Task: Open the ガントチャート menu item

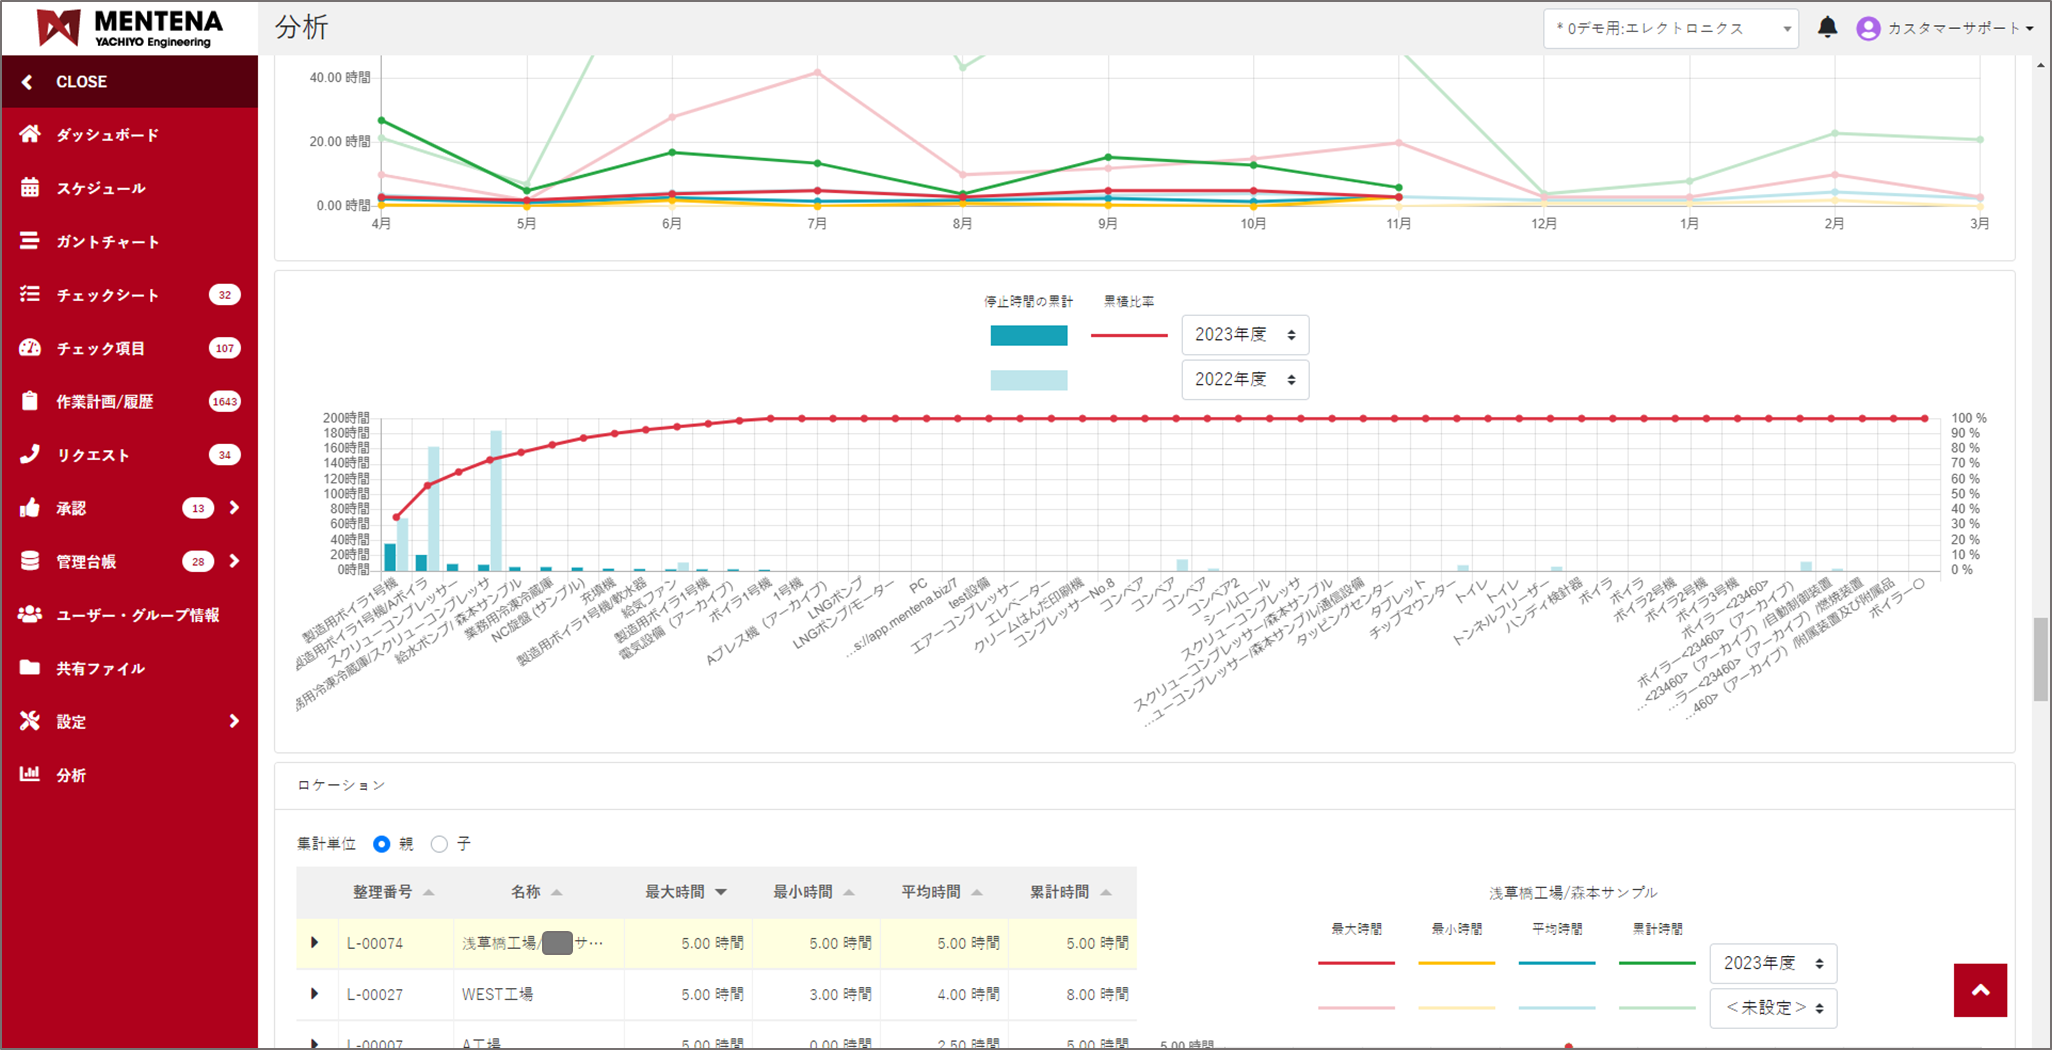Action: 108,242
